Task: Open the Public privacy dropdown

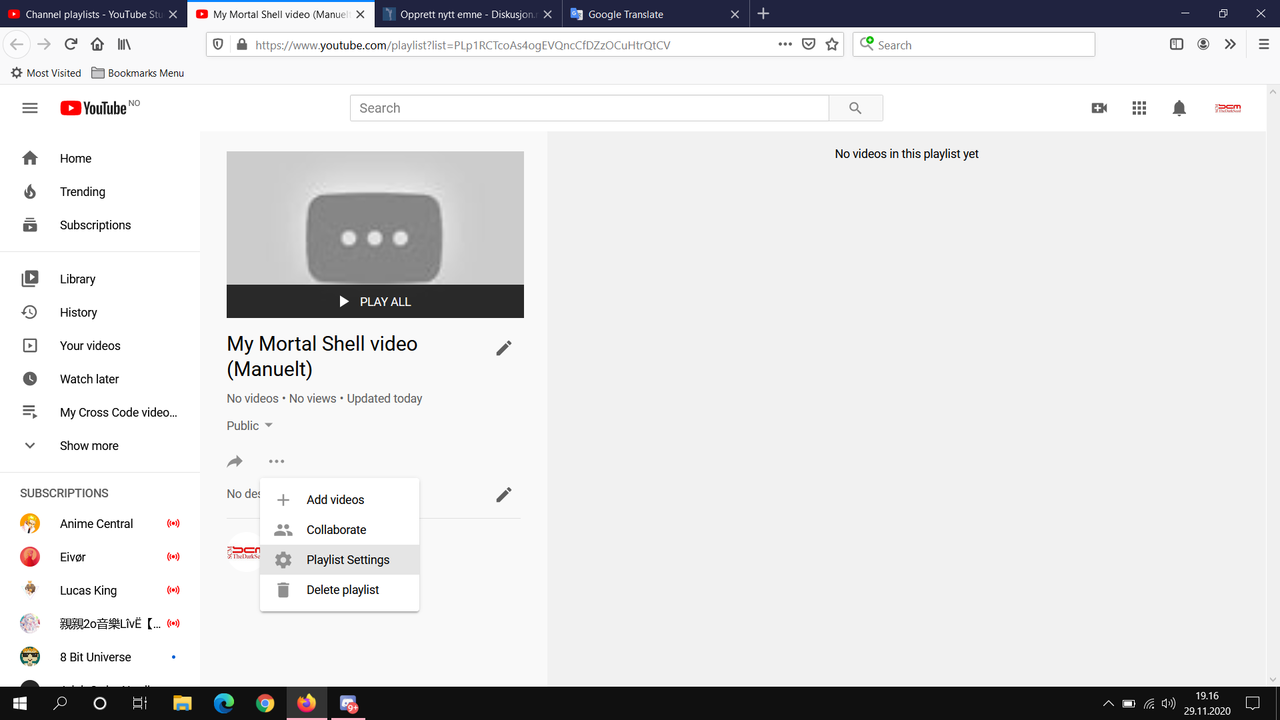Action: tap(250, 426)
